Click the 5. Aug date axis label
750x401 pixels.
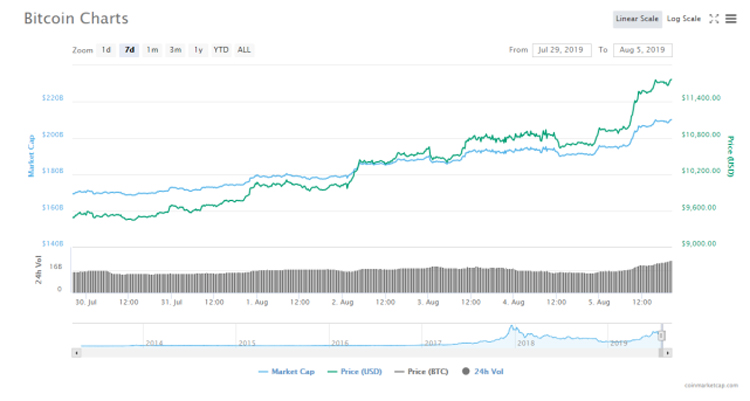599,302
